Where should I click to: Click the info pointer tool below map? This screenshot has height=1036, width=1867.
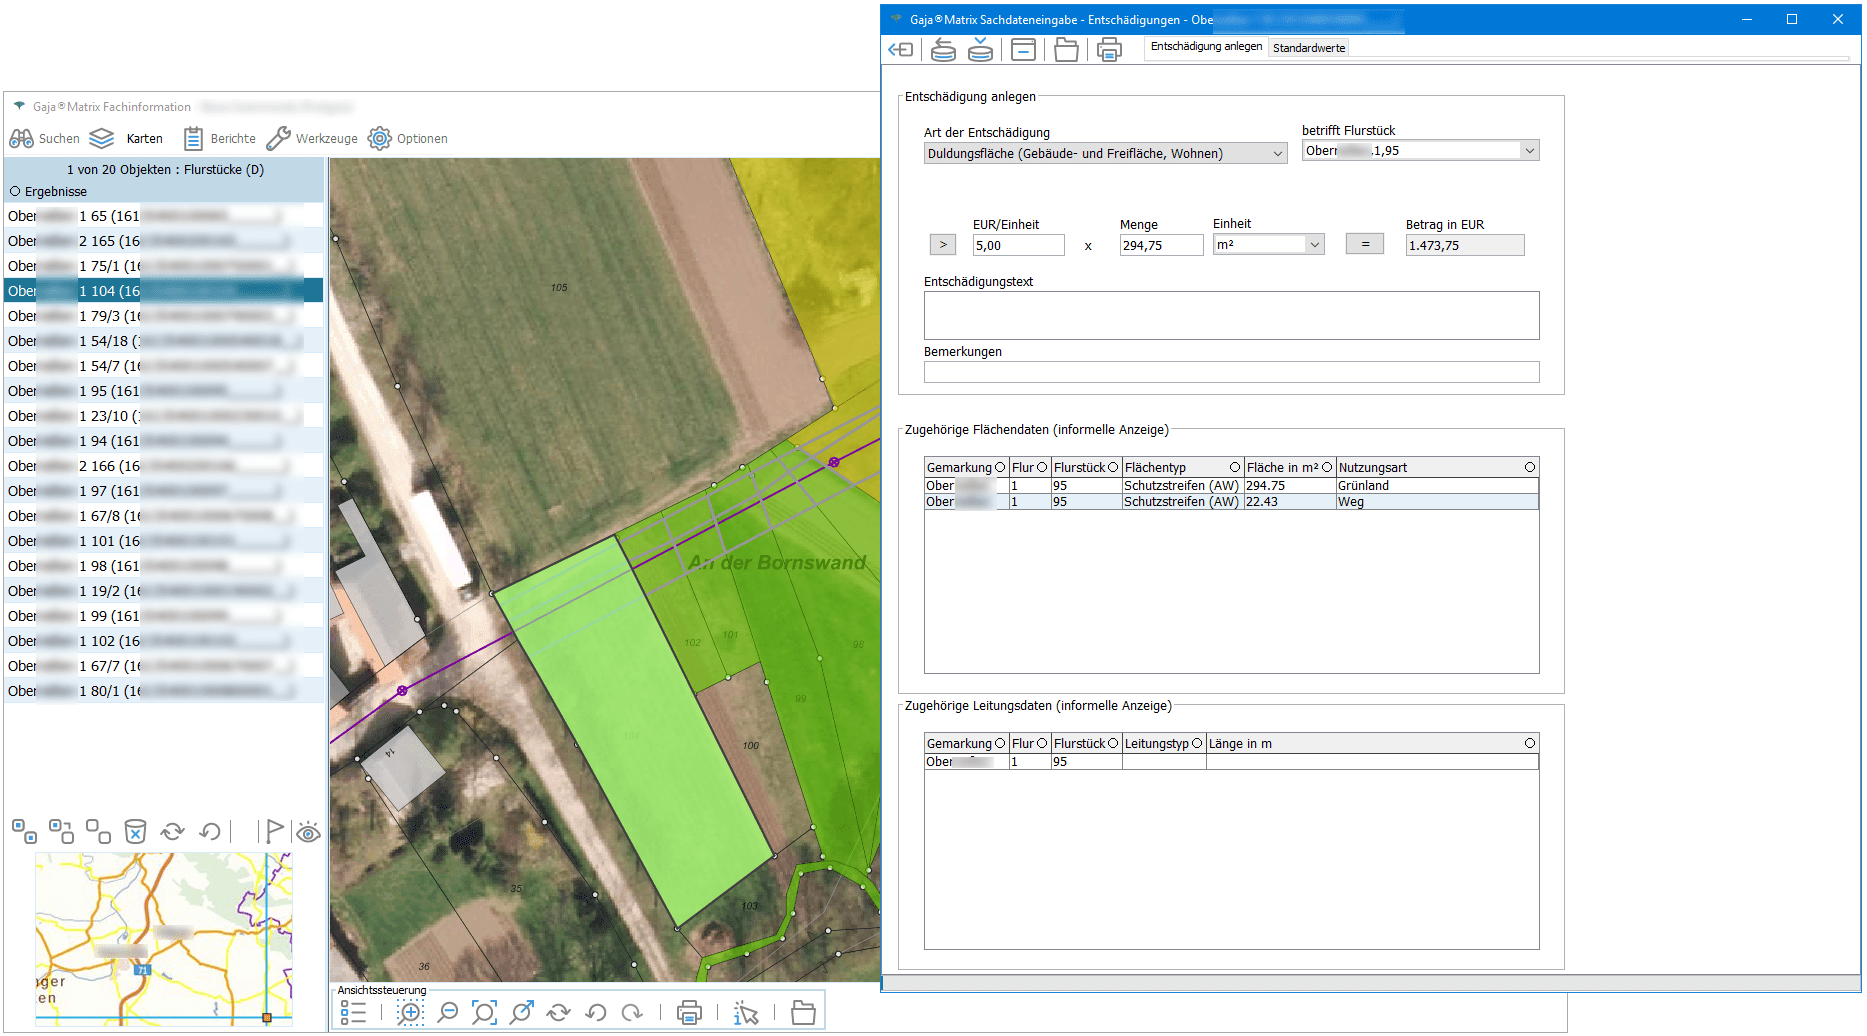click(746, 1013)
